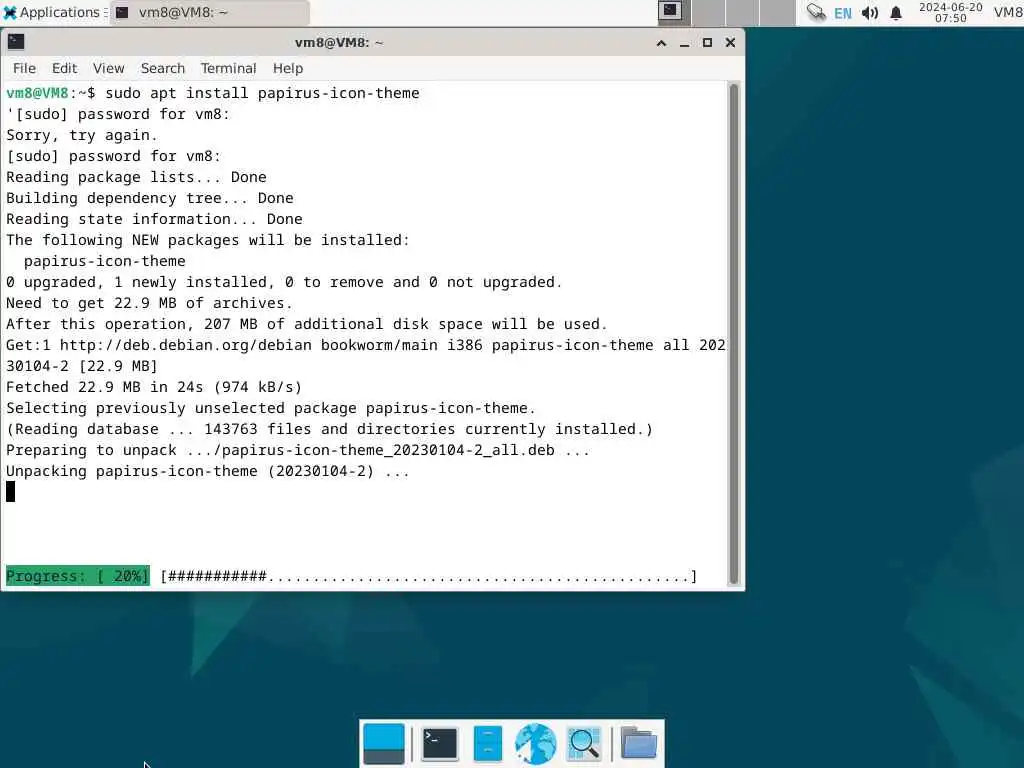Open the Search menu
Image resolution: width=1024 pixels, height=768 pixels.
[163, 69]
